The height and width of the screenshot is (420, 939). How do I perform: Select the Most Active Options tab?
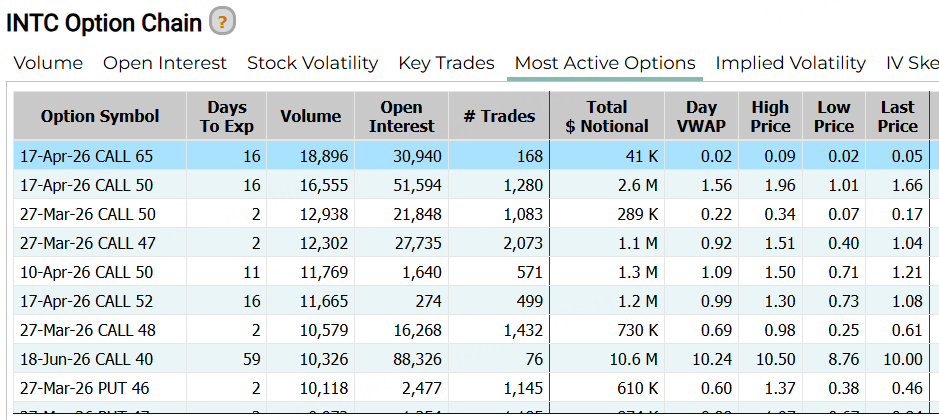(x=604, y=63)
